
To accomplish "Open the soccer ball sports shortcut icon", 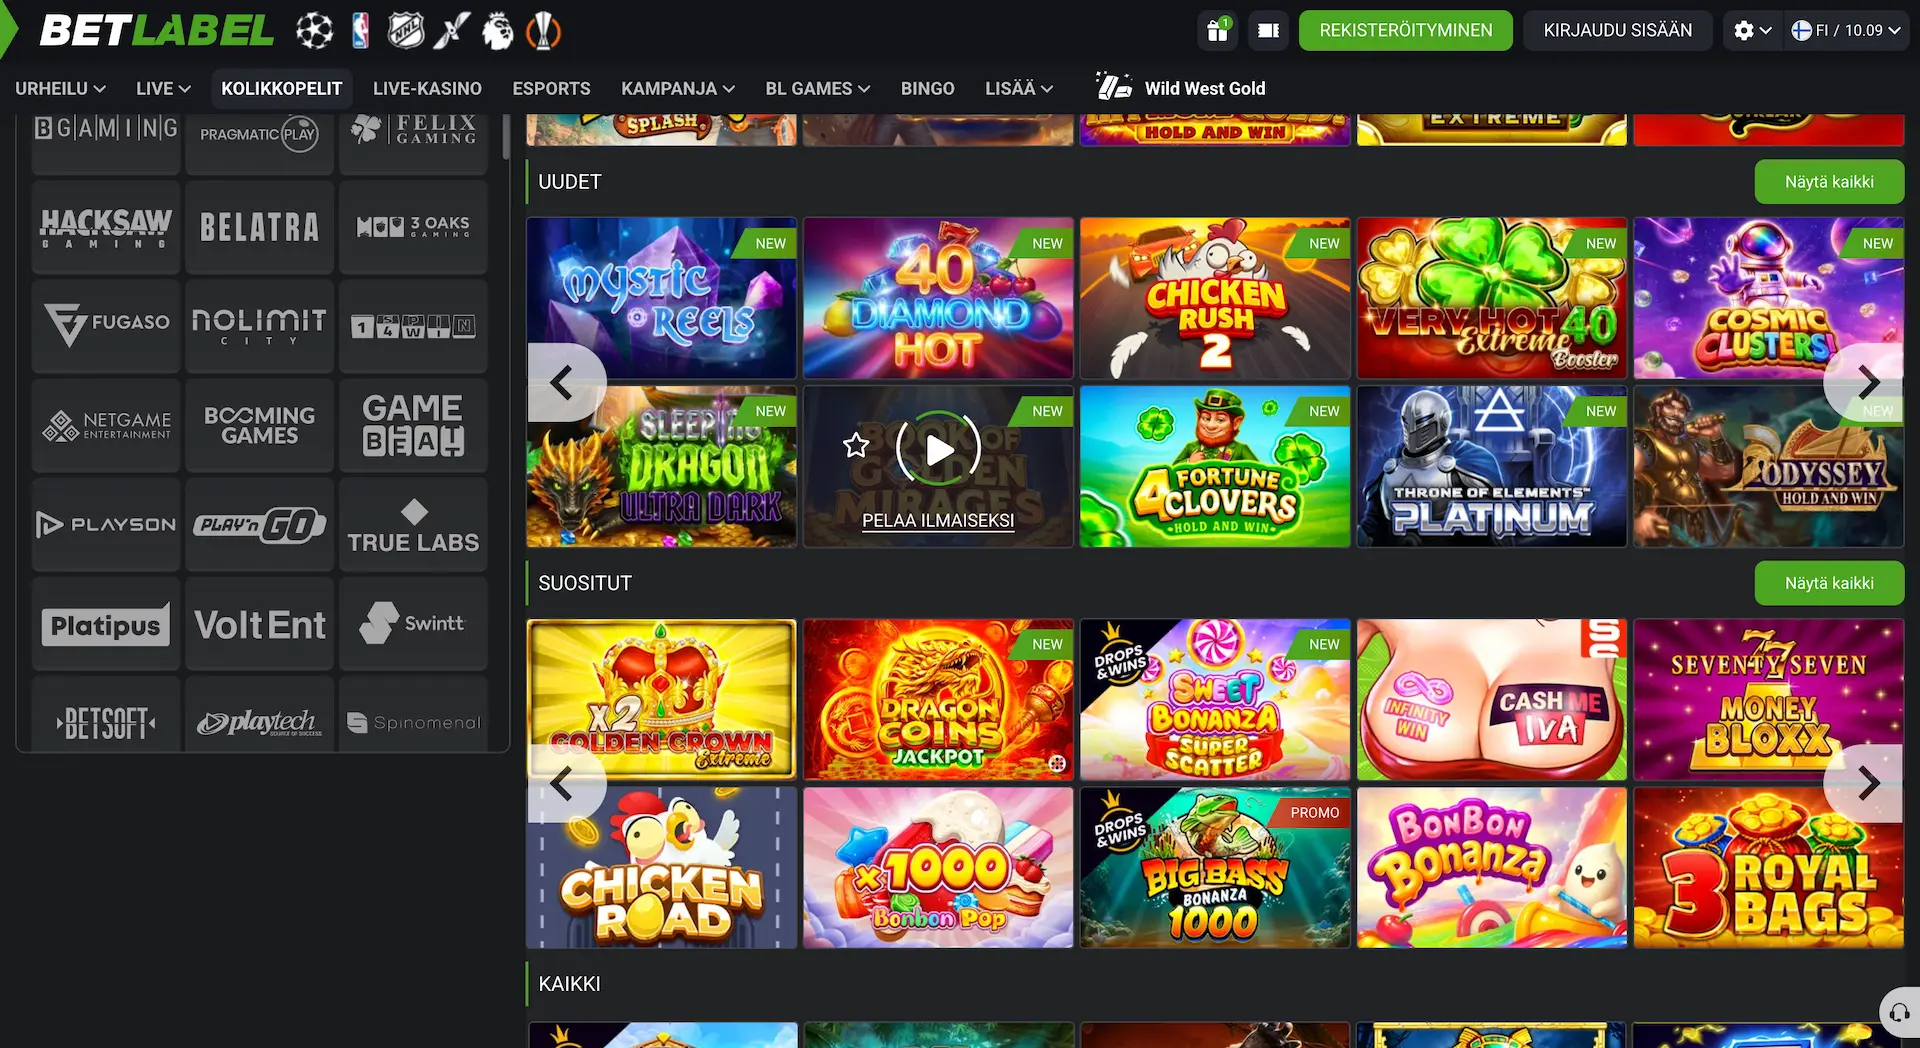I will pyautogui.click(x=314, y=31).
